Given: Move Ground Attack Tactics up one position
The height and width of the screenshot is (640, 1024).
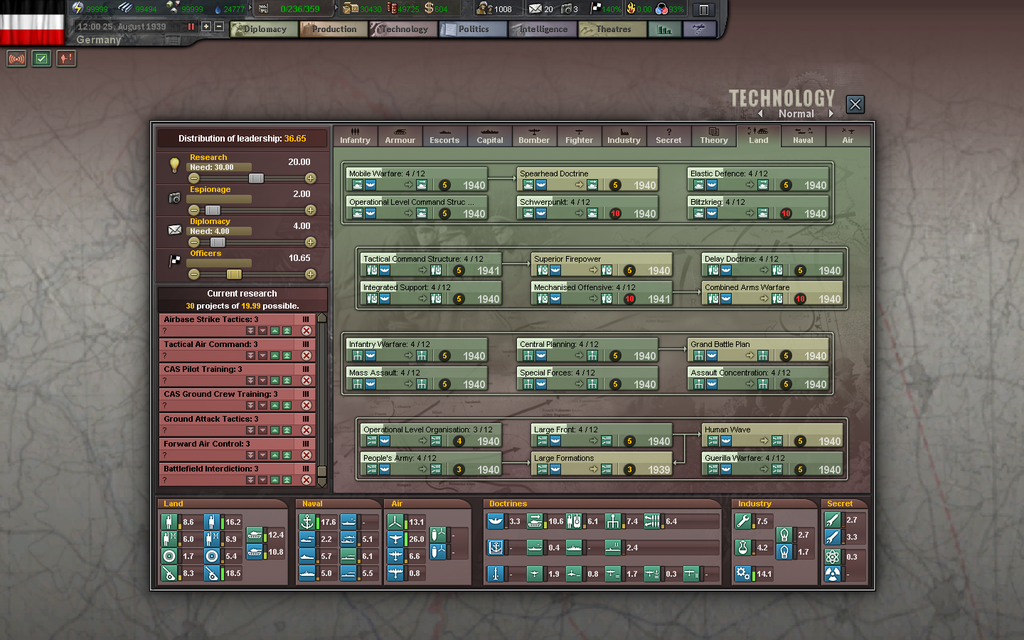Looking at the screenshot, I should click(x=275, y=430).
